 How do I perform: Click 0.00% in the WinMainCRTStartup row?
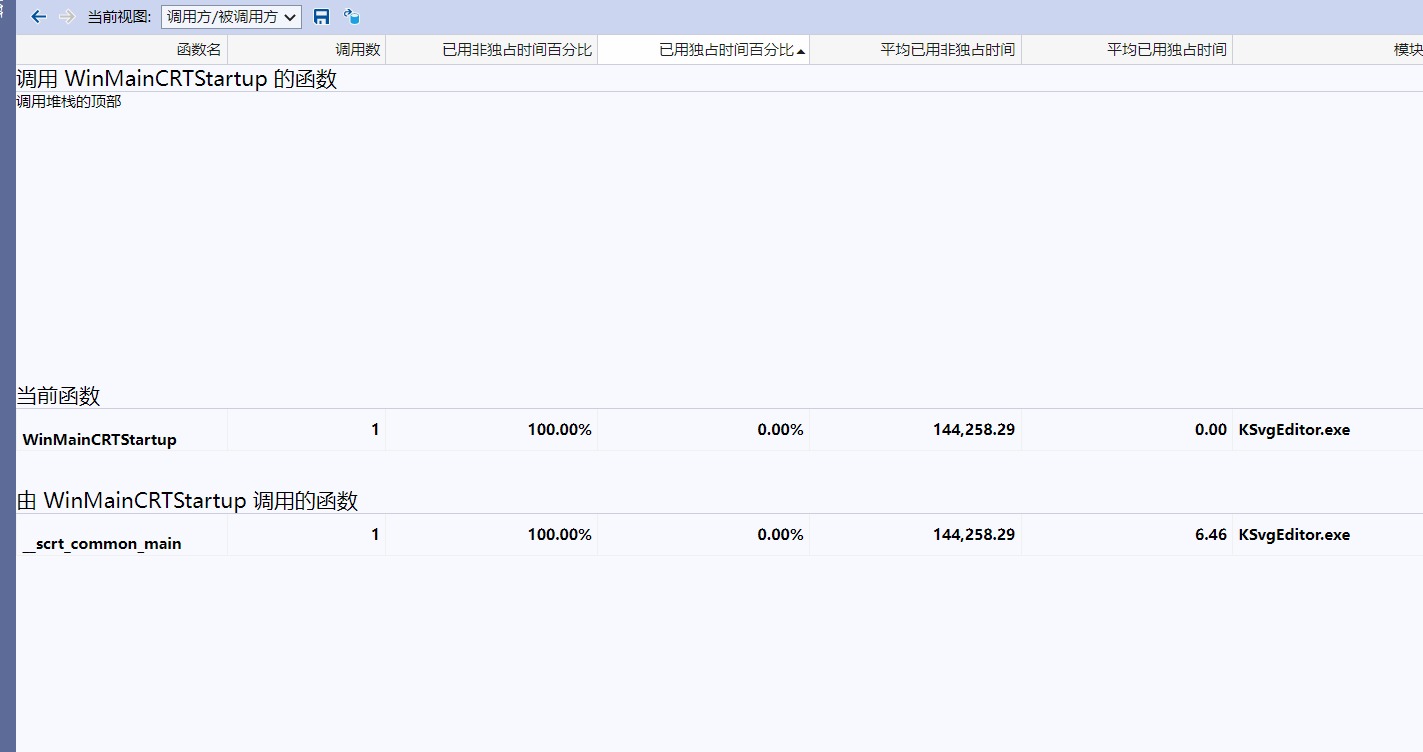781,430
